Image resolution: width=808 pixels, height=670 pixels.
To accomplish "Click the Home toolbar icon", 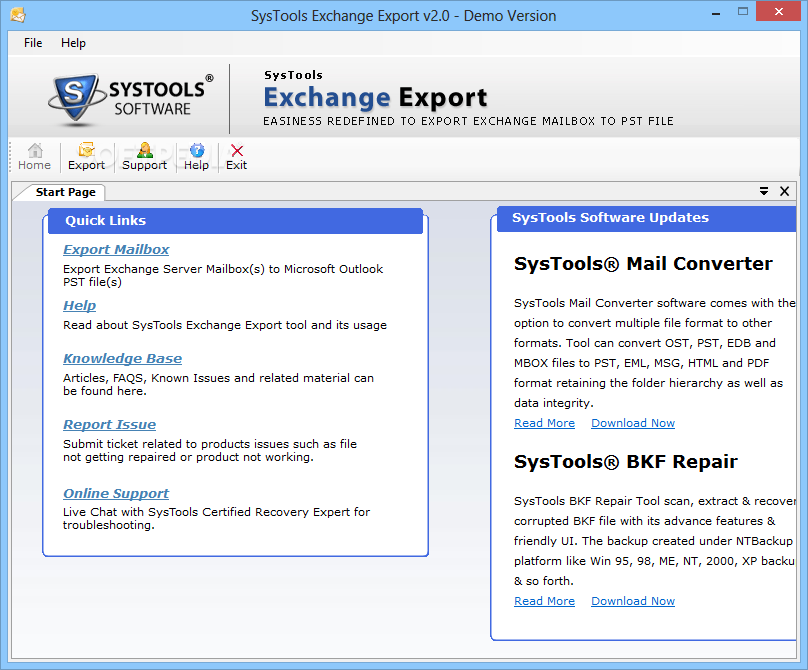I will [x=35, y=157].
